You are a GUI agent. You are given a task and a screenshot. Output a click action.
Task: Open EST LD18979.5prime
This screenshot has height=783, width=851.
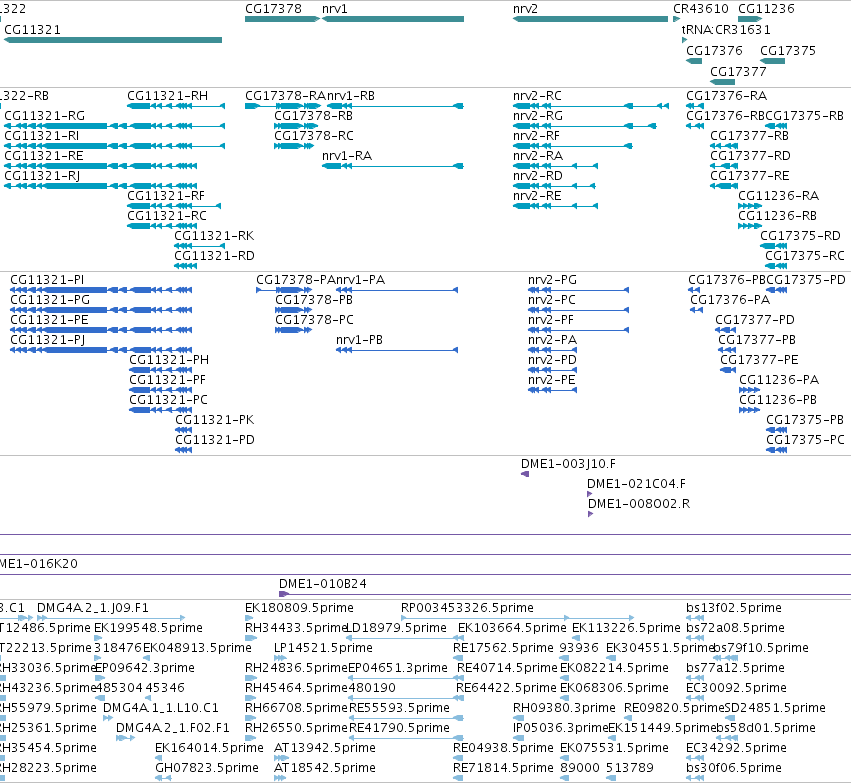[396, 628]
